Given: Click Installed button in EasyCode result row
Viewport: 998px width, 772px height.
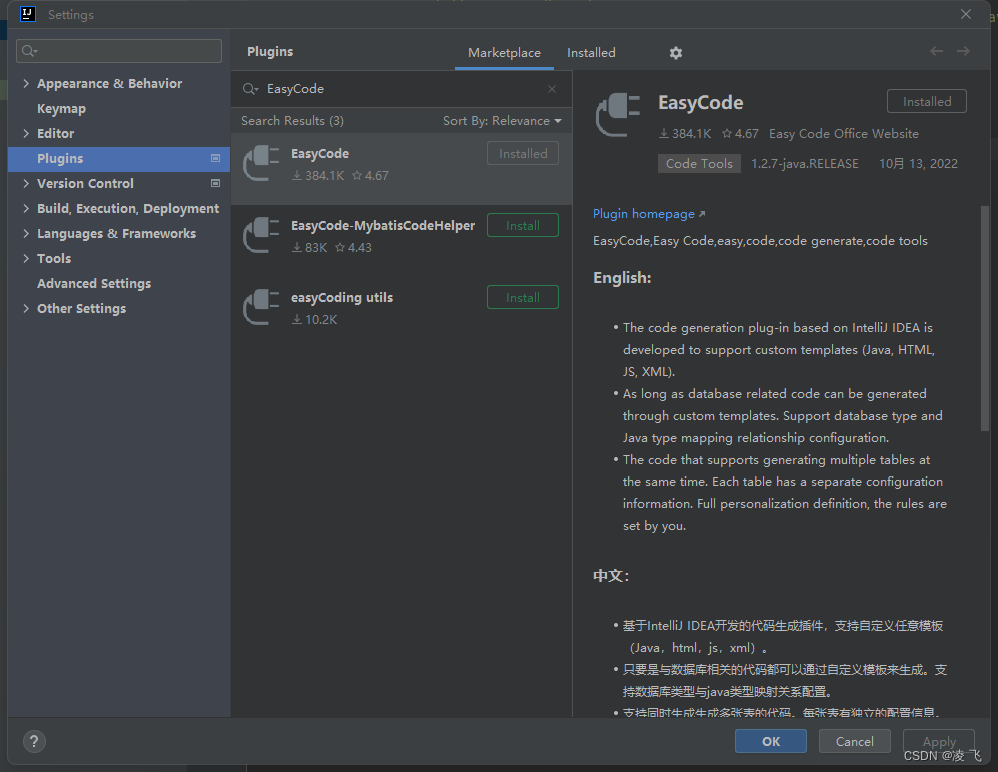Looking at the screenshot, I should pyautogui.click(x=523, y=153).
